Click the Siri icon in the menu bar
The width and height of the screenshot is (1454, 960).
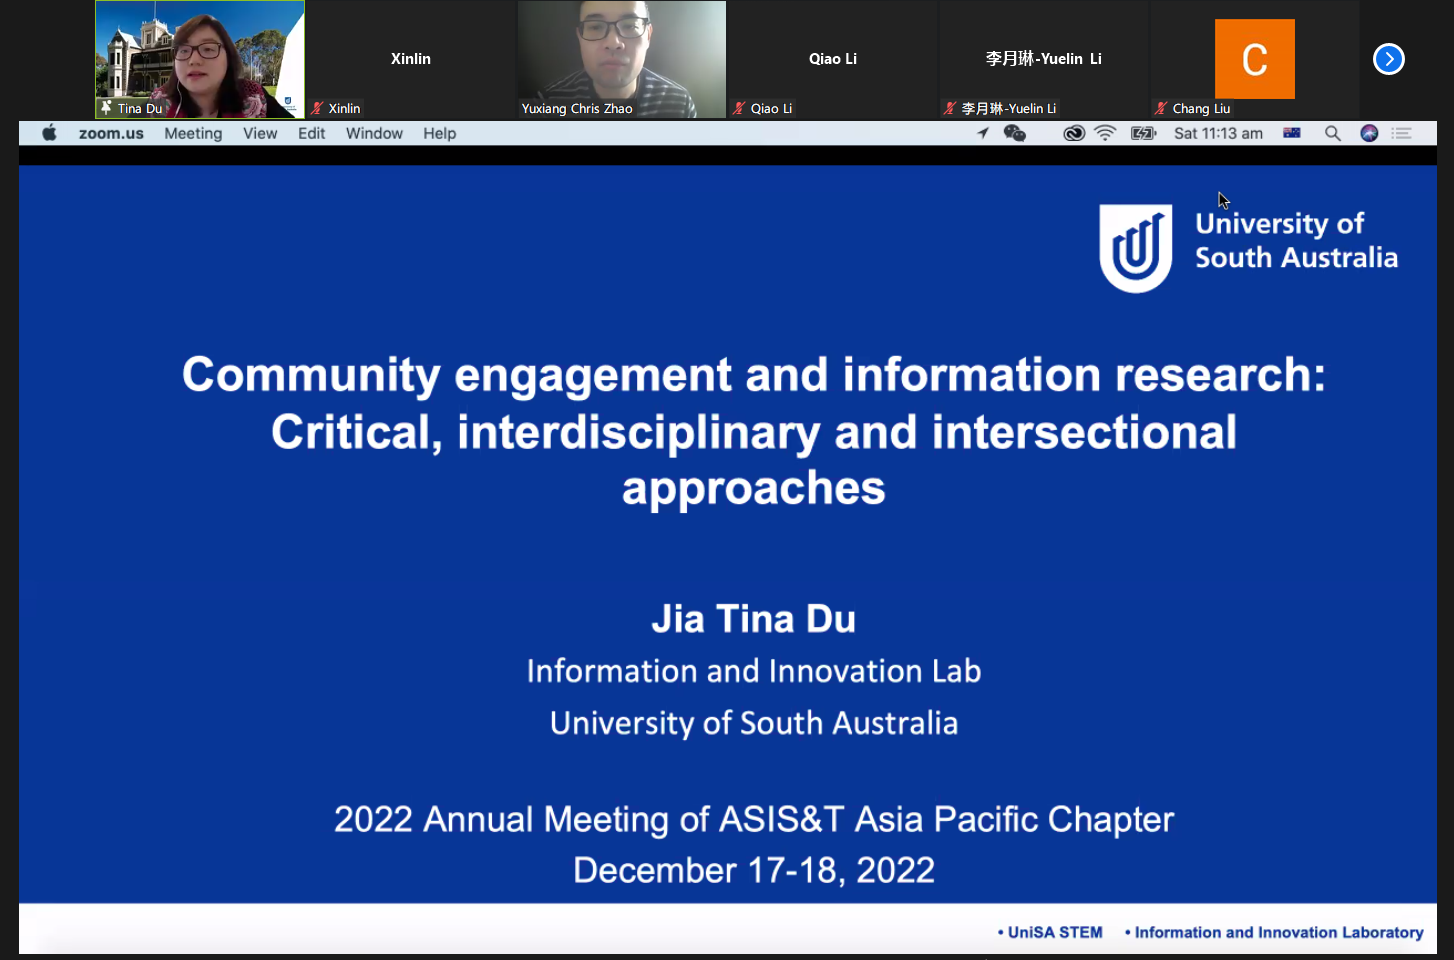tap(1369, 133)
